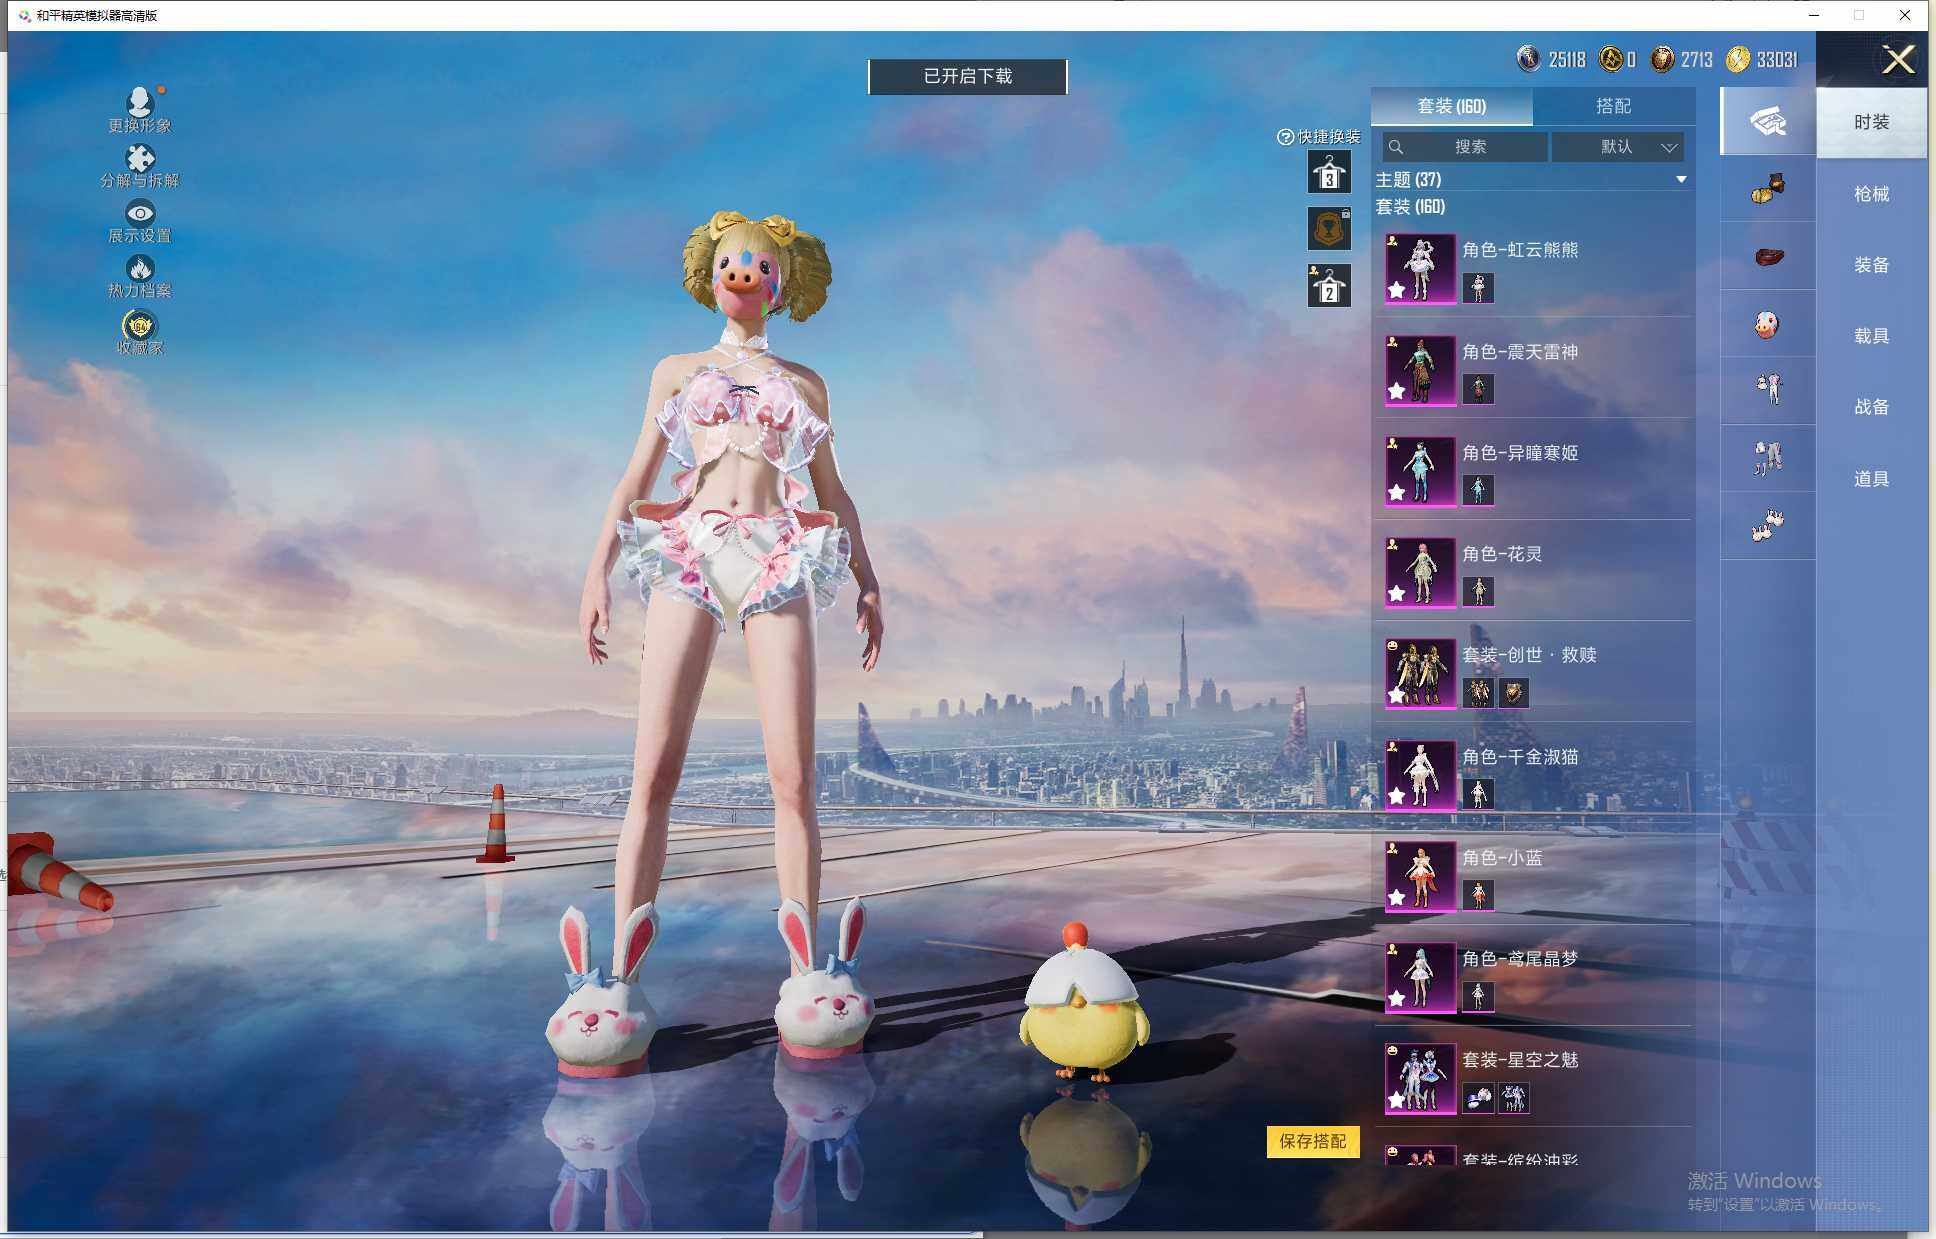1936x1239 pixels.
Task: Open the hat and hair category icon
Action: (1767, 188)
